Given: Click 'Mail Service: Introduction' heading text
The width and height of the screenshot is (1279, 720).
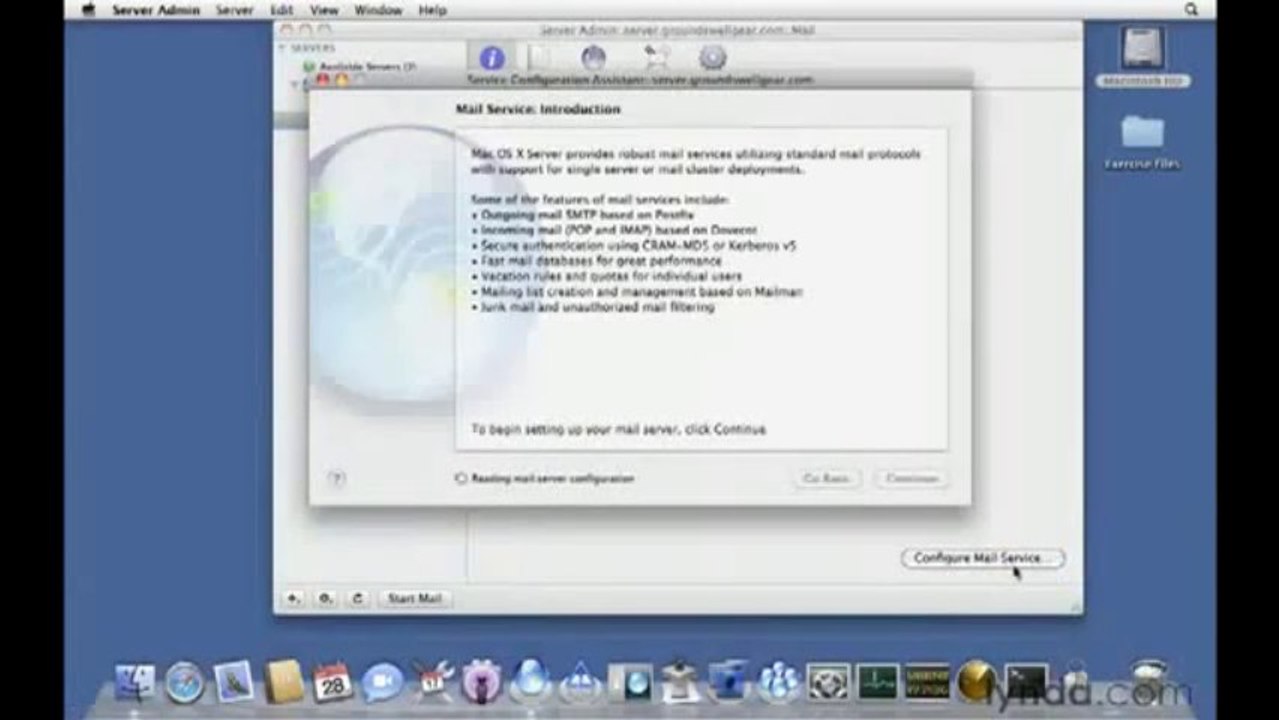Looking at the screenshot, I should pyautogui.click(x=538, y=109).
